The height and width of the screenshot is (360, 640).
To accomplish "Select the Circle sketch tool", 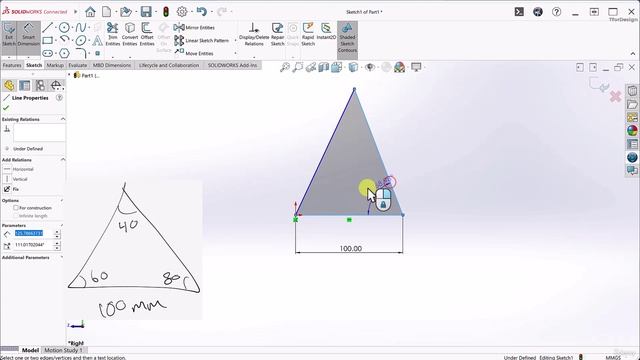I will coord(64,27).
